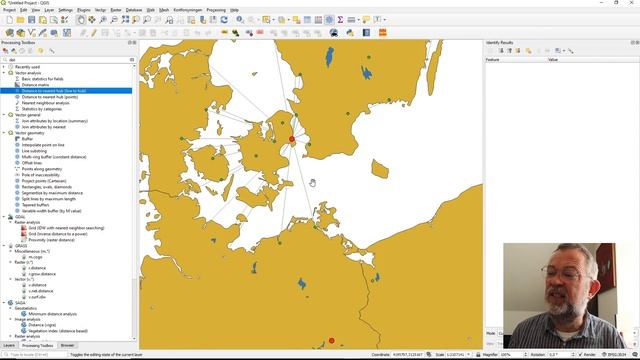The image size is (640, 360).
Task: Select Distance matrix algorithm
Action: pyautogui.click(x=35, y=85)
